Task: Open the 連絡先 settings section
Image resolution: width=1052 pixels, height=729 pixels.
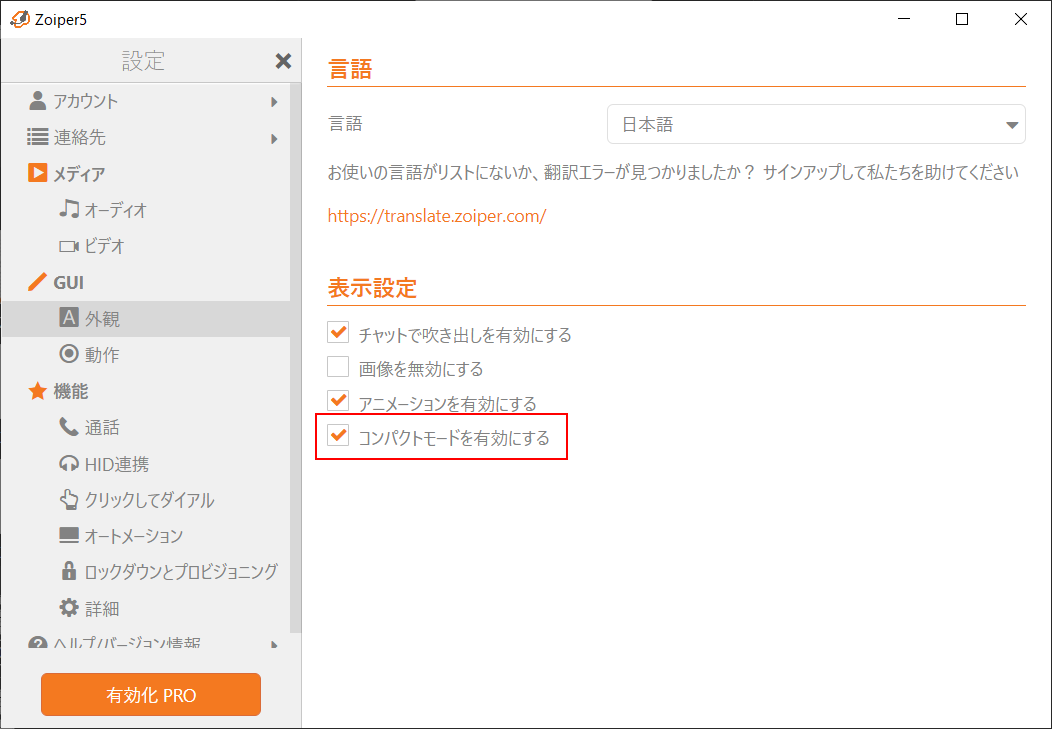Action: pyautogui.click(x=146, y=137)
